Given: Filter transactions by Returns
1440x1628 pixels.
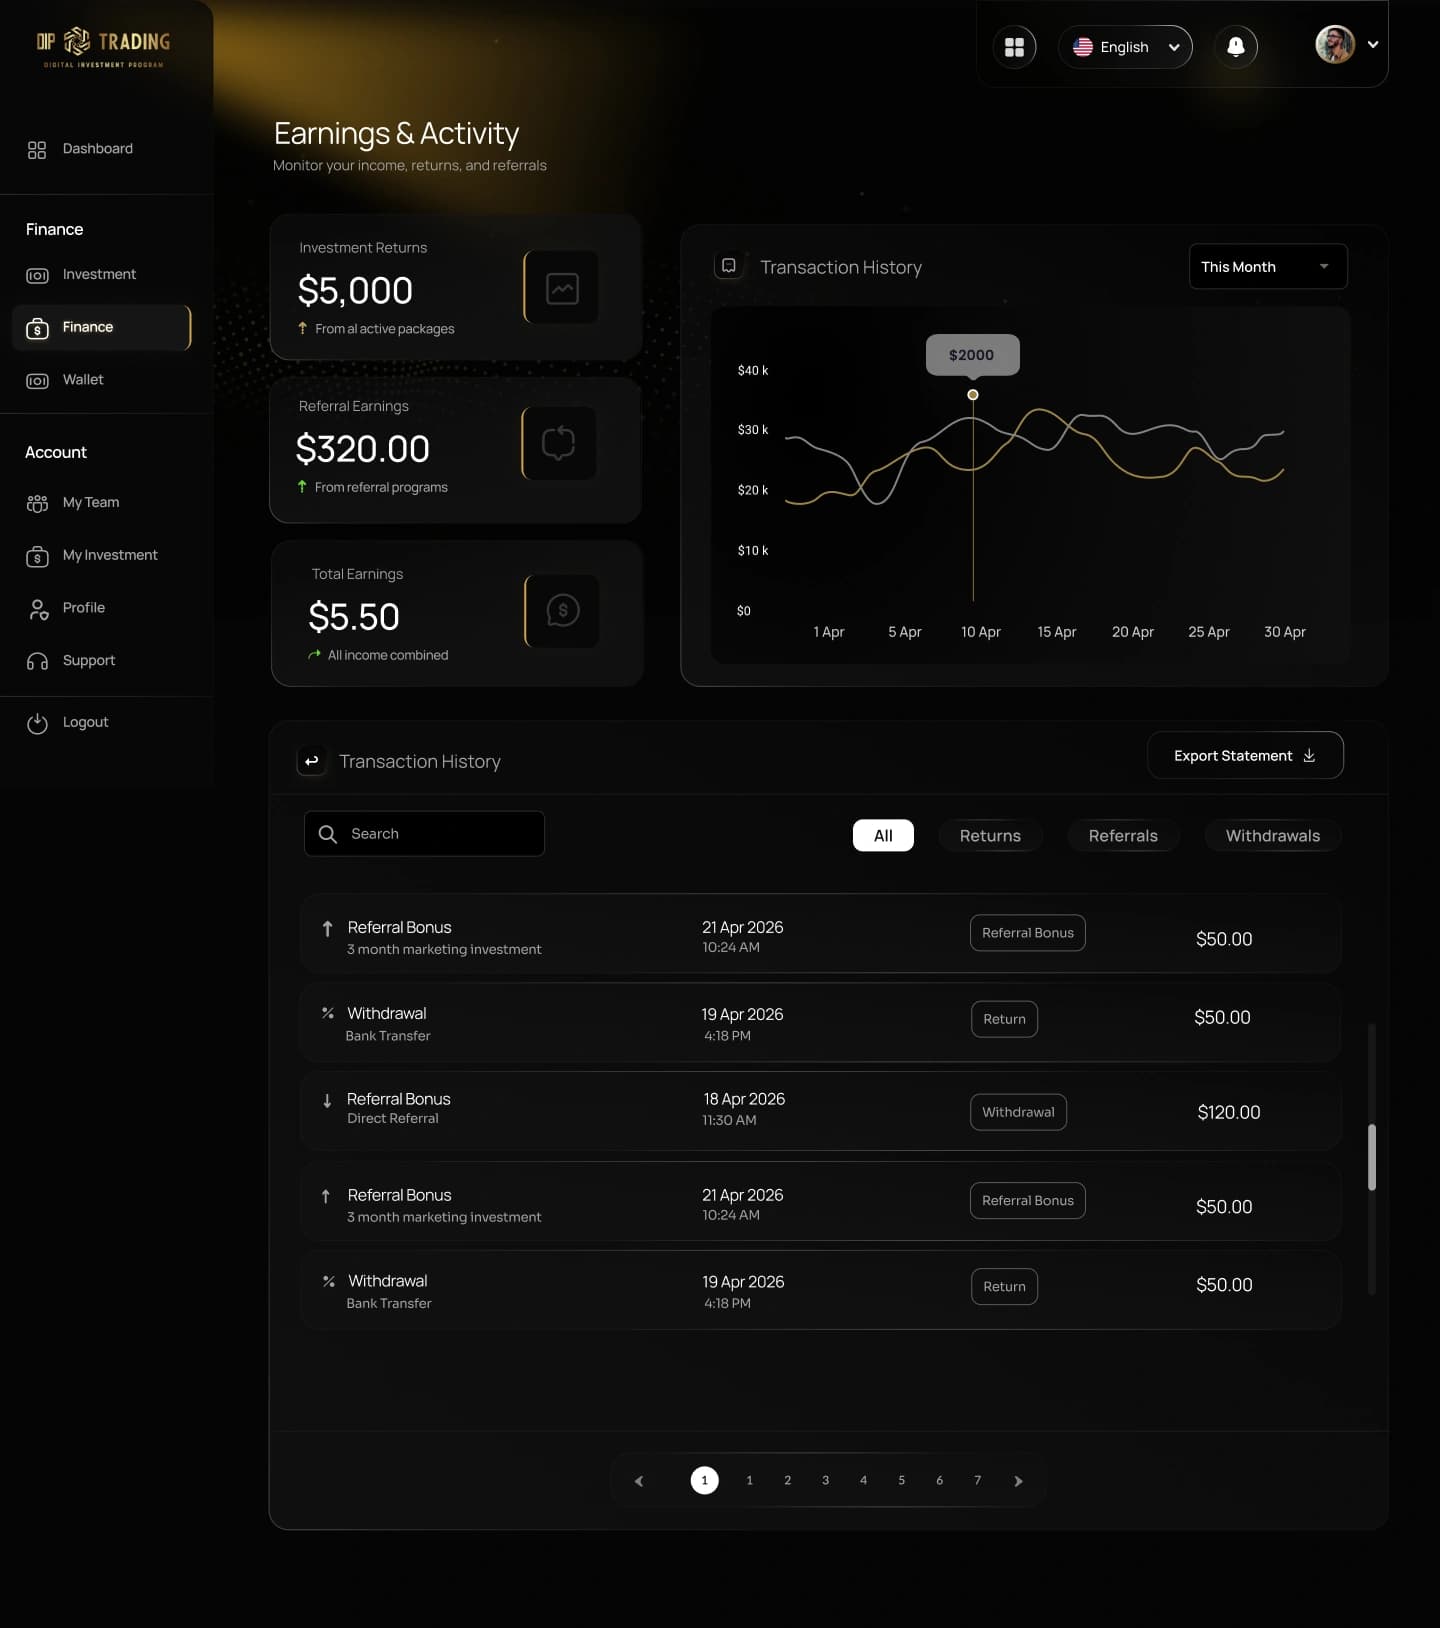Looking at the screenshot, I should [990, 836].
